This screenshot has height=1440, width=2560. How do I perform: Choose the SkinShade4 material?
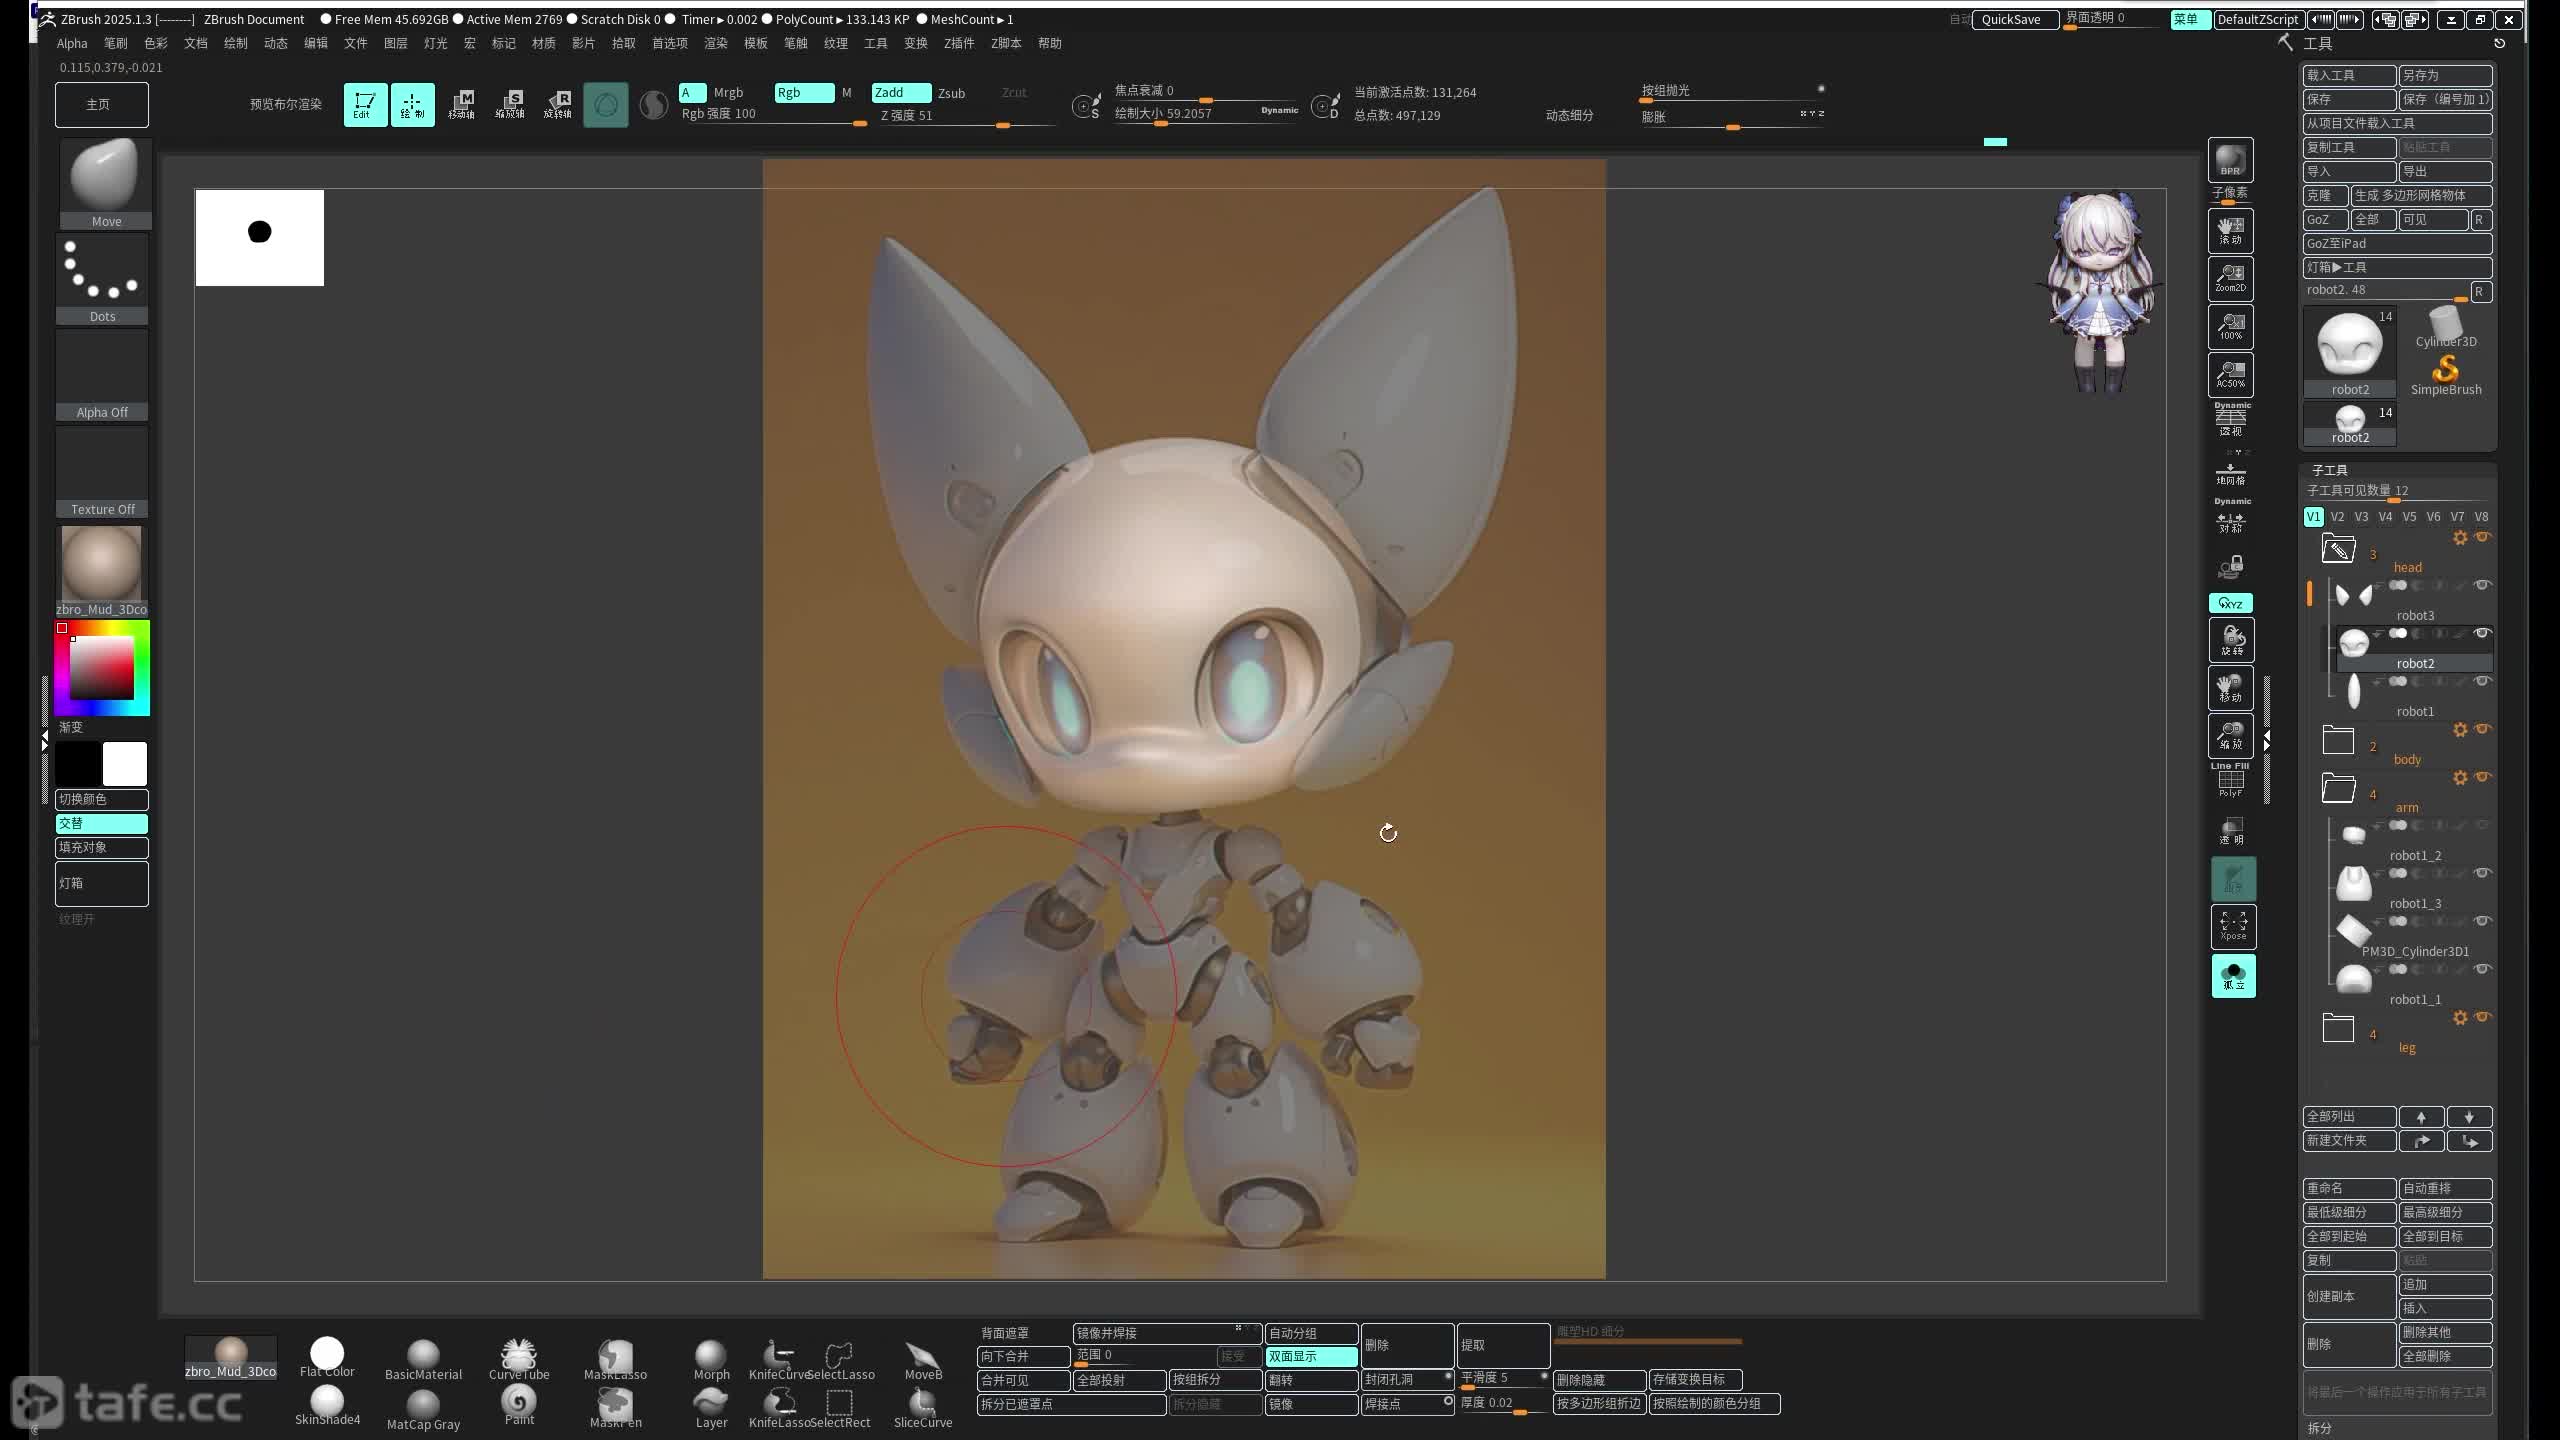(x=327, y=1406)
